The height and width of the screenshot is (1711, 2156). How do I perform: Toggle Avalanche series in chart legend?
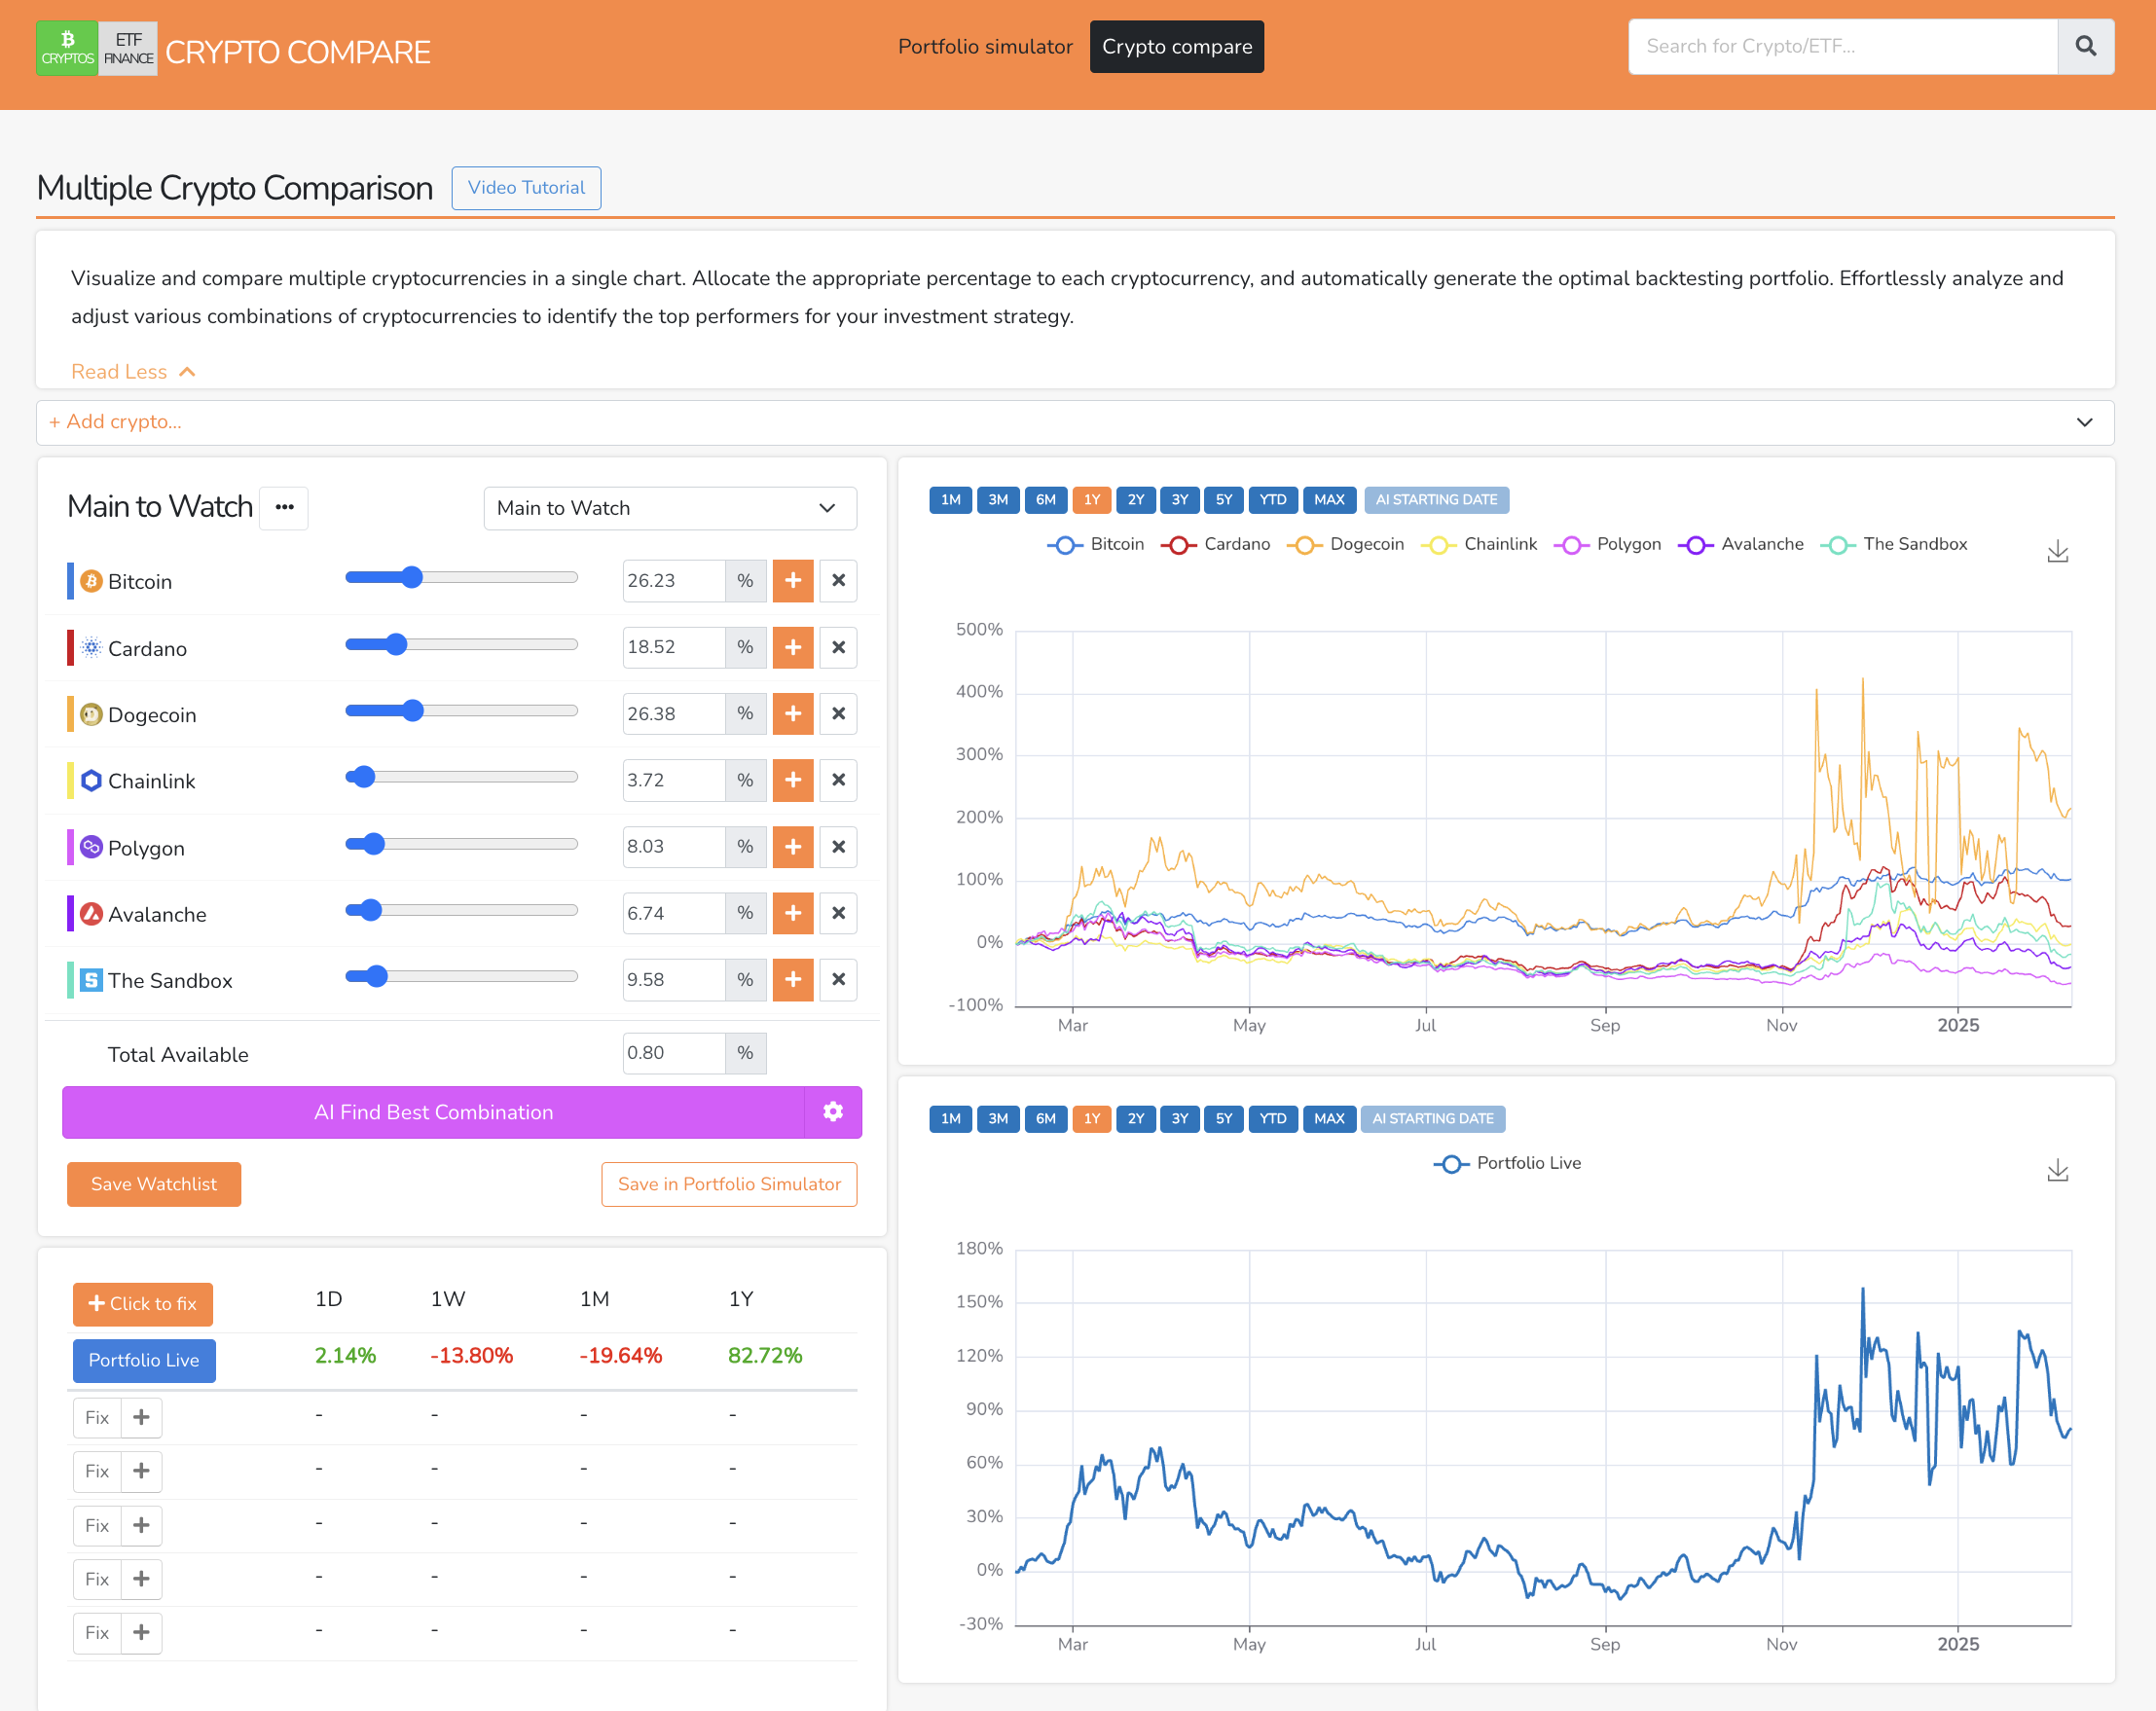click(1741, 544)
